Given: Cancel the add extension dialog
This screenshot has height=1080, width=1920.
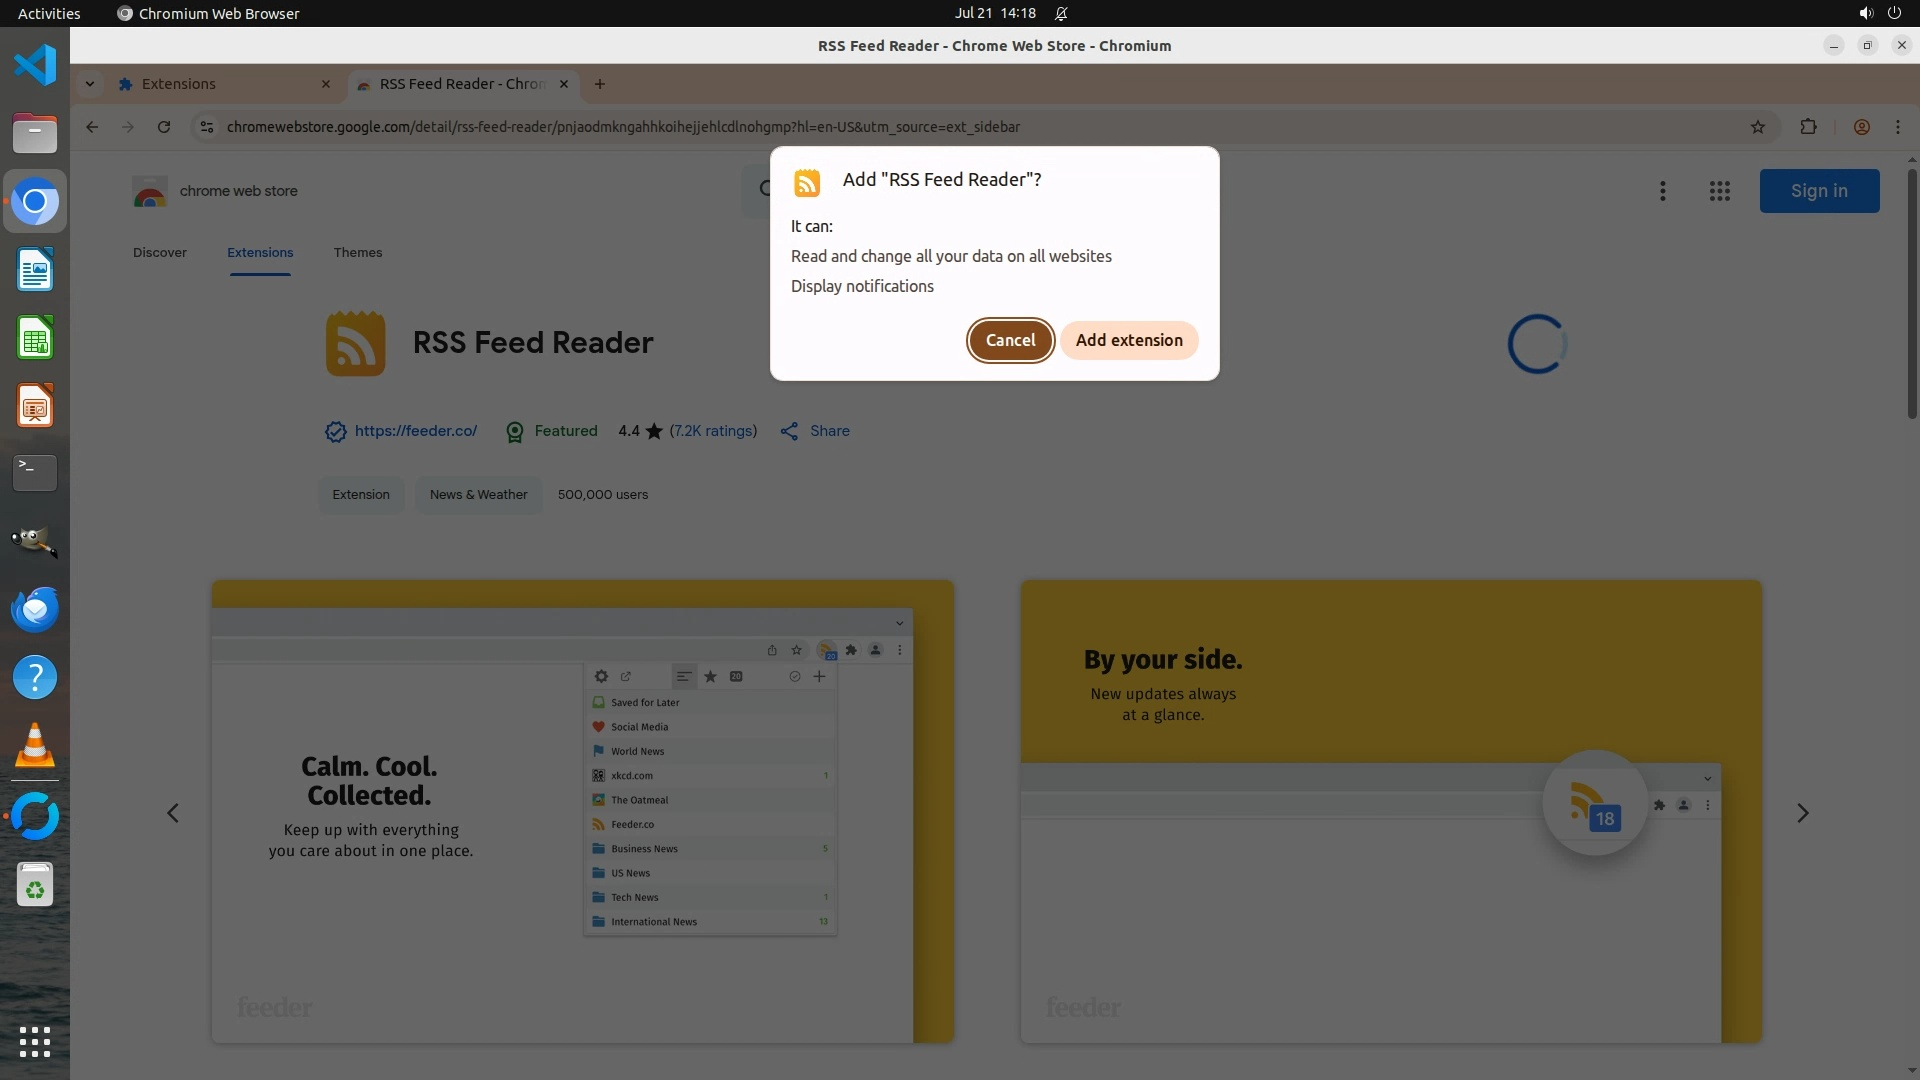Looking at the screenshot, I should [1010, 340].
